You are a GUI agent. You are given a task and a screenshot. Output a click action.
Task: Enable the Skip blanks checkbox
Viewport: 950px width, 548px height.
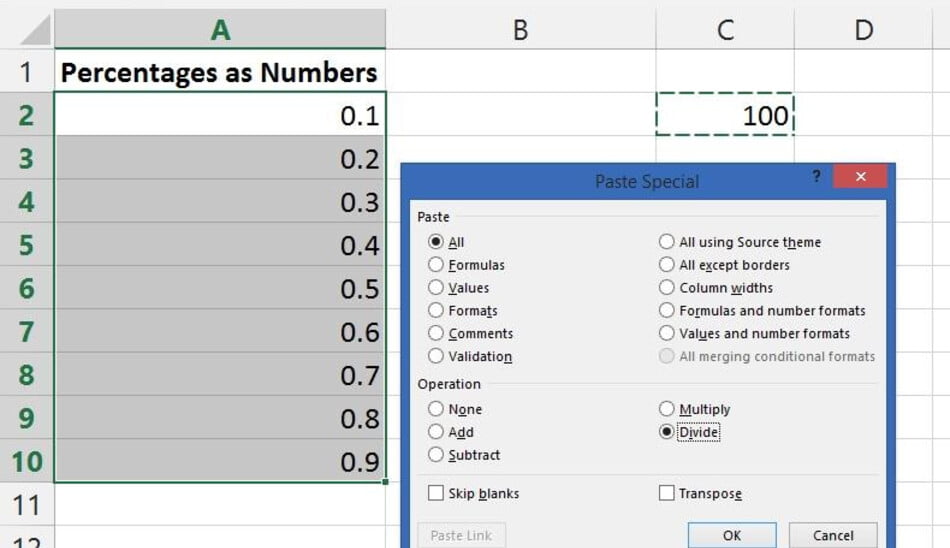(x=436, y=493)
